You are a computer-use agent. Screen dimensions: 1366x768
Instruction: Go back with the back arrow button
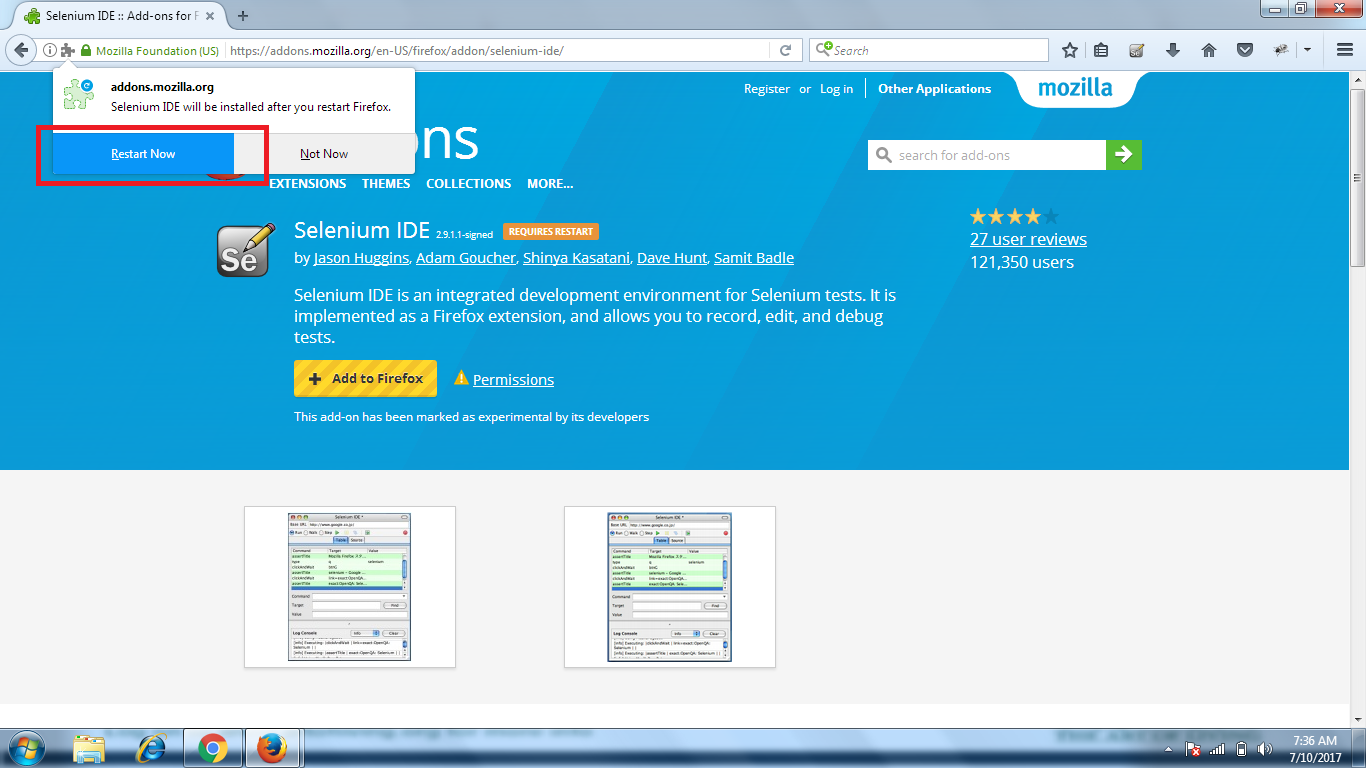pyautogui.click(x=20, y=50)
